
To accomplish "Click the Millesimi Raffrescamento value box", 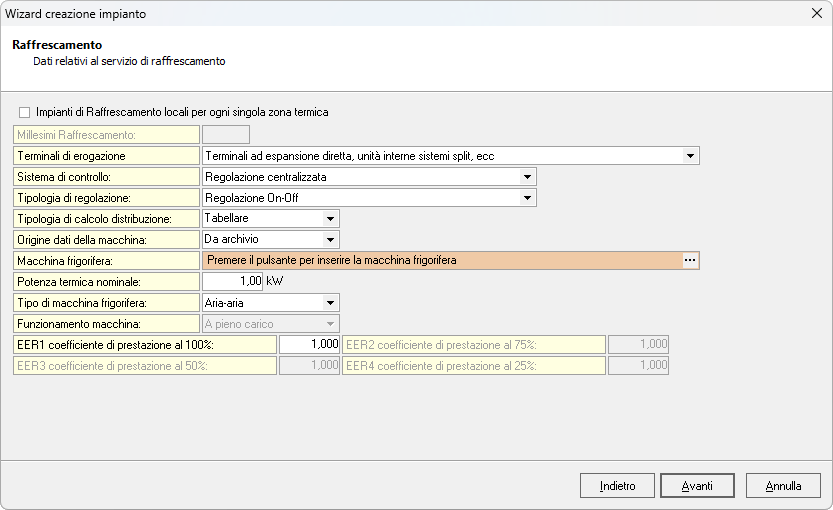I will 226,135.
